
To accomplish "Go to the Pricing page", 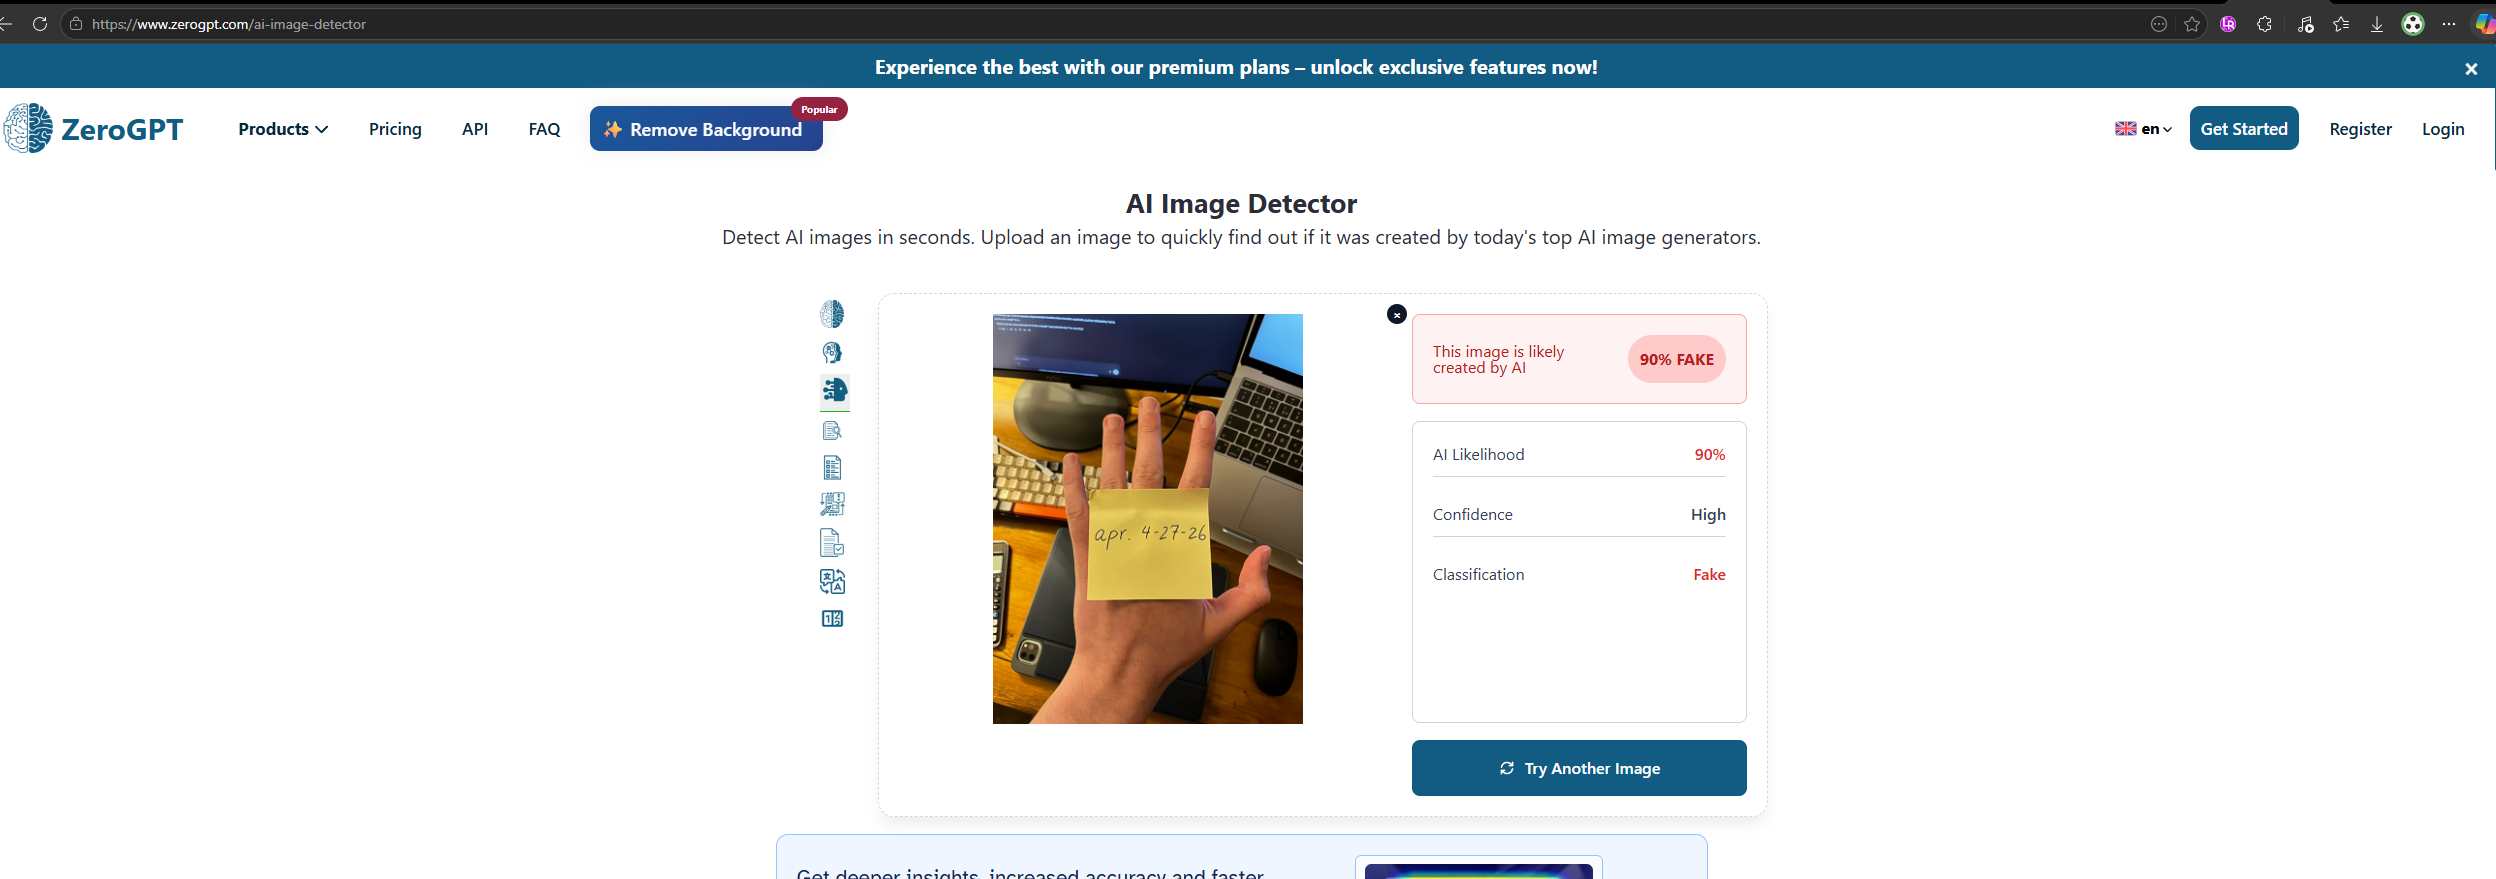I will click(395, 129).
